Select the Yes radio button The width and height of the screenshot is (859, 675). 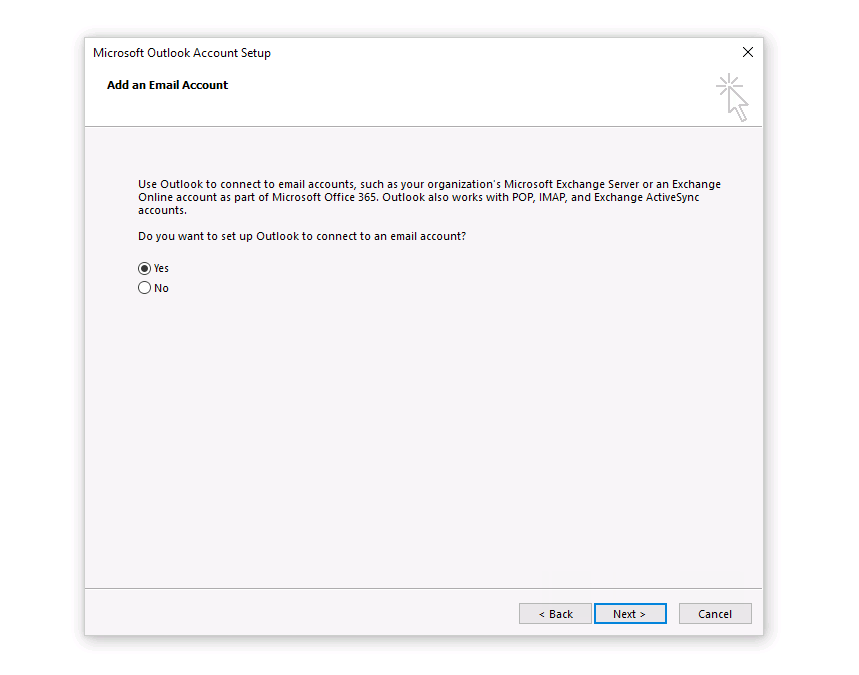145,268
